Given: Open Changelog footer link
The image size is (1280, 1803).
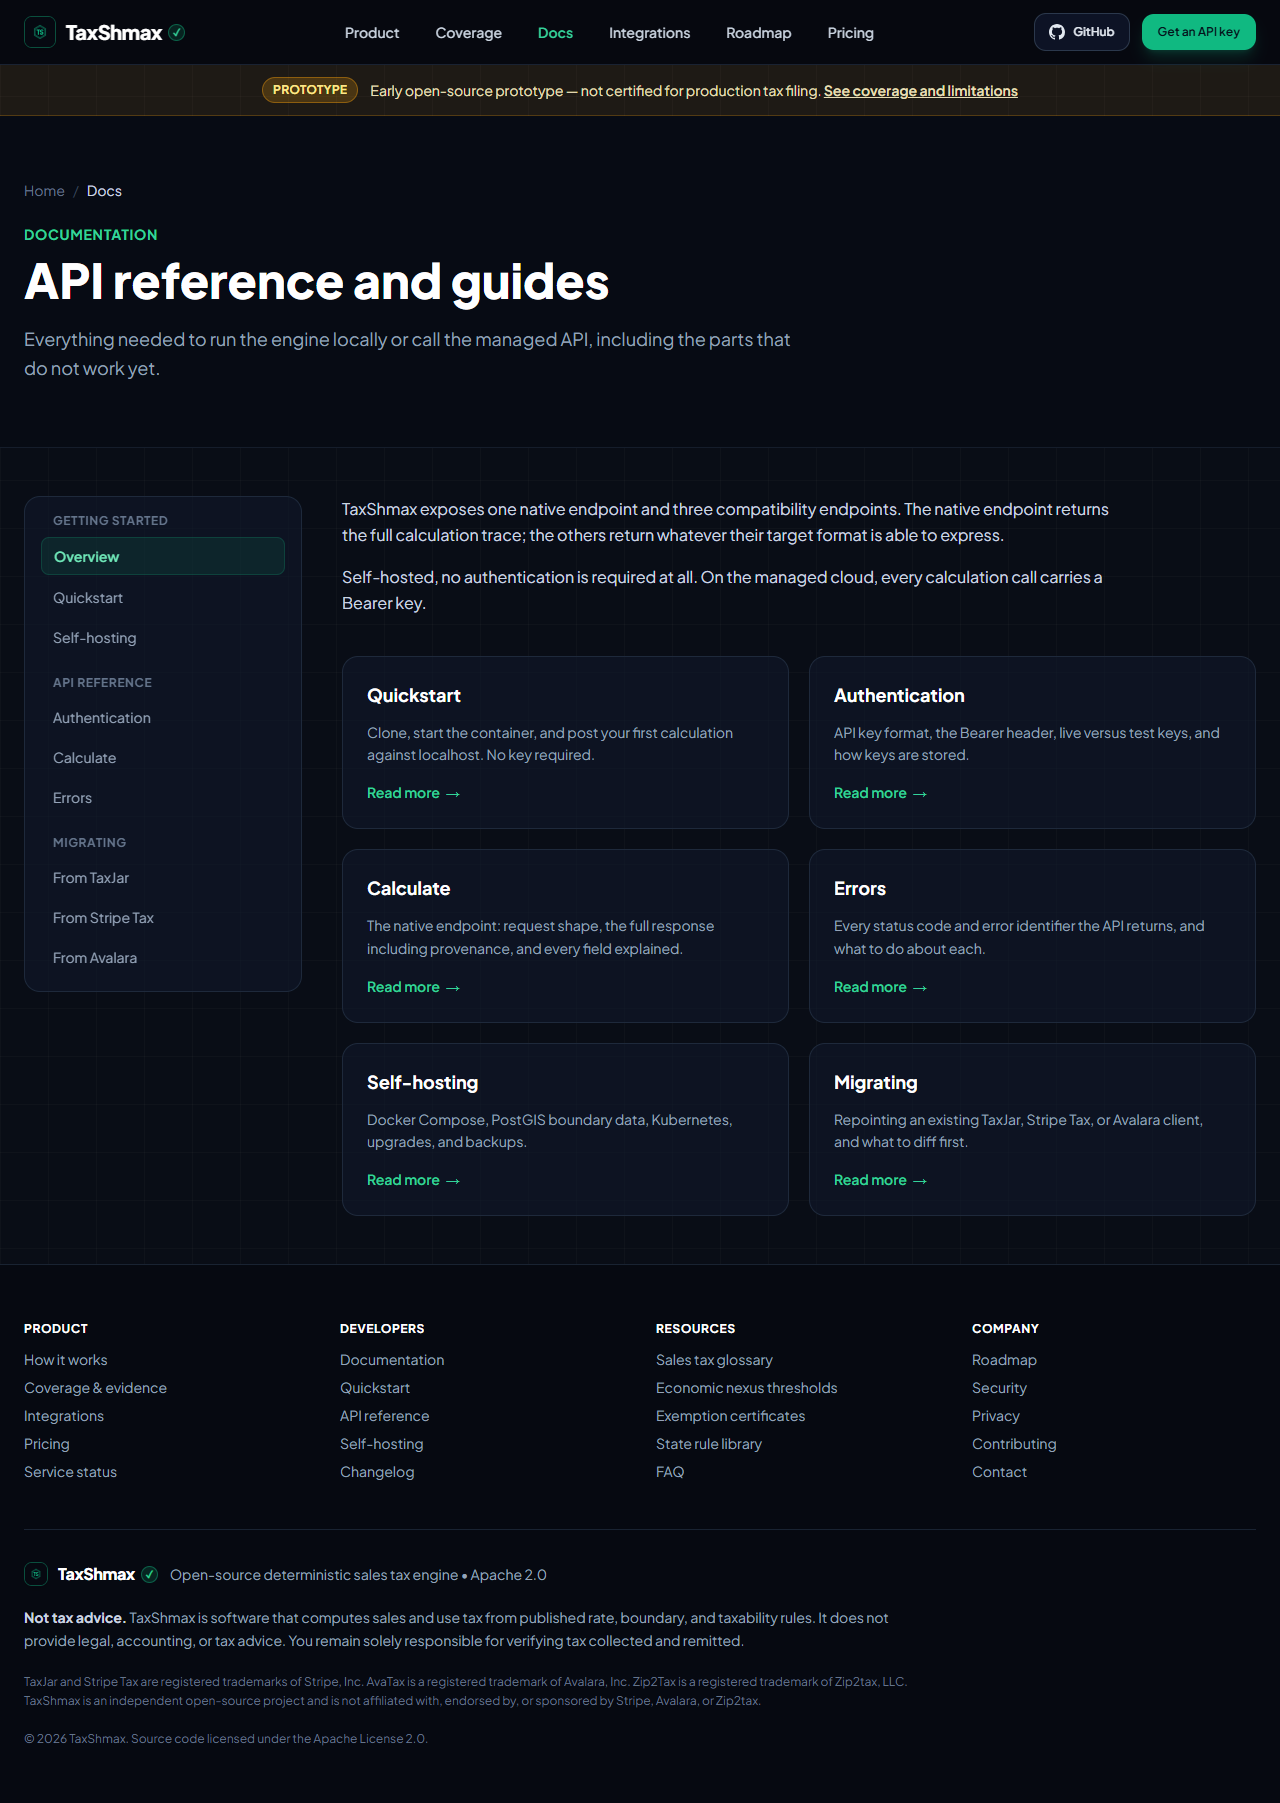Looking at the screenshot, I should point(377,1472).
